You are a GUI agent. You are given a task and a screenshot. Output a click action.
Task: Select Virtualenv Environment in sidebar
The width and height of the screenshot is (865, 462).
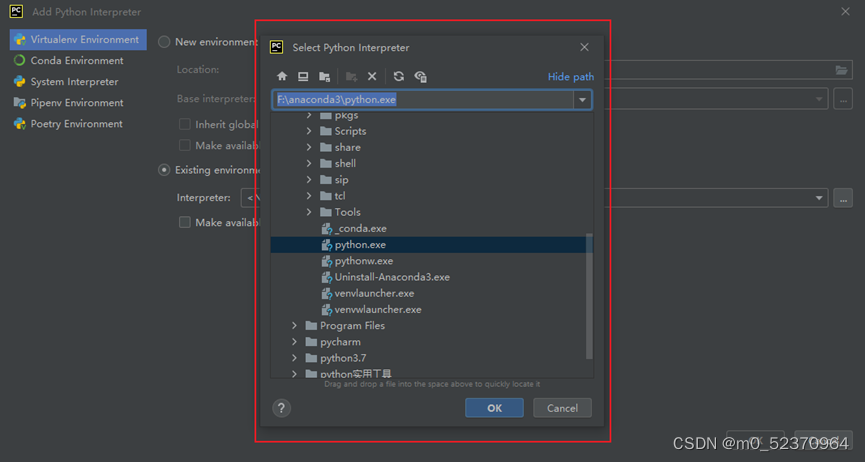78,40
